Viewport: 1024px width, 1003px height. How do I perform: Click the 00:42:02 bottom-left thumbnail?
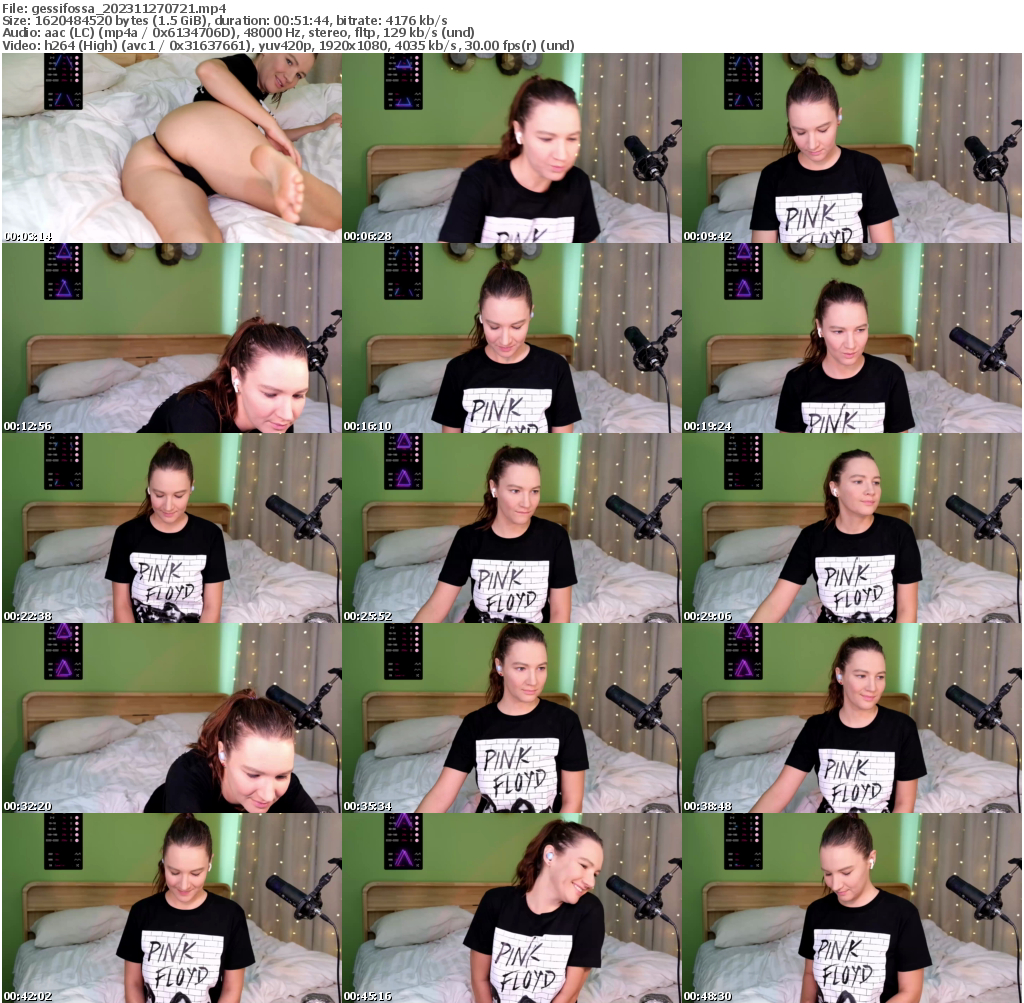(x=170, y=901)
